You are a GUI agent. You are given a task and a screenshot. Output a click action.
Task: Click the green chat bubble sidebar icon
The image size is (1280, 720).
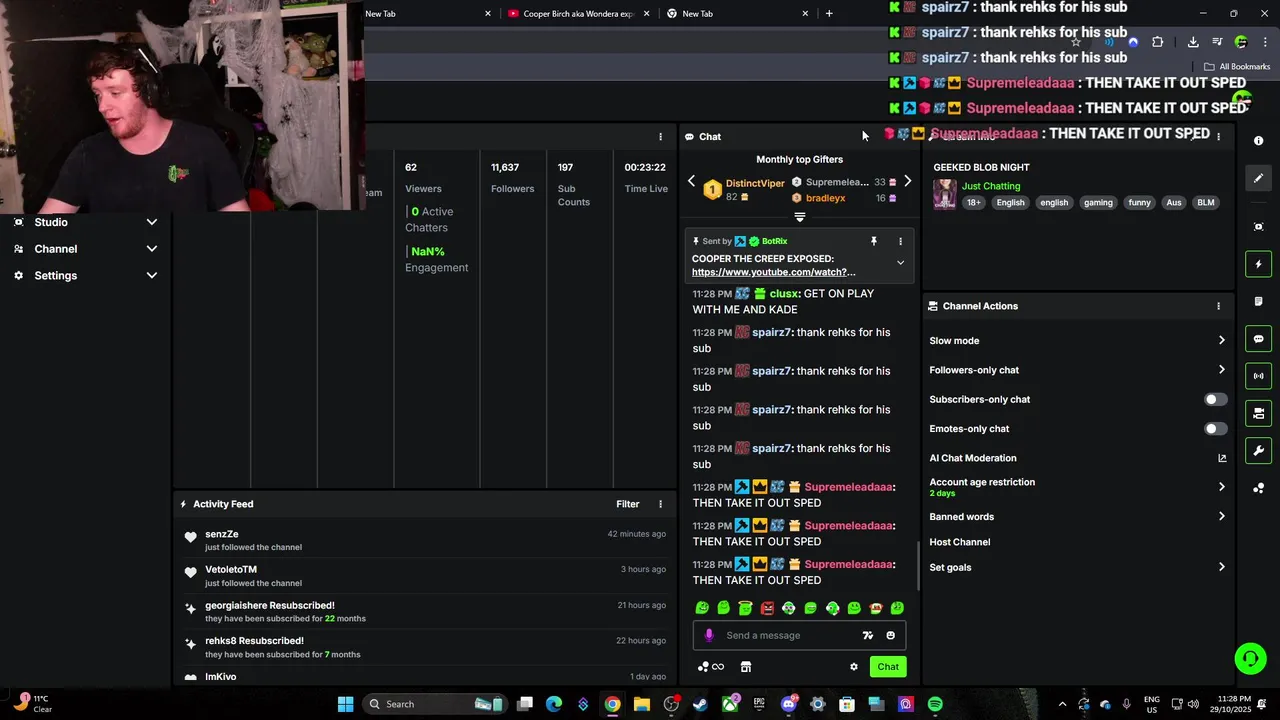click(x=1258, y=339)
